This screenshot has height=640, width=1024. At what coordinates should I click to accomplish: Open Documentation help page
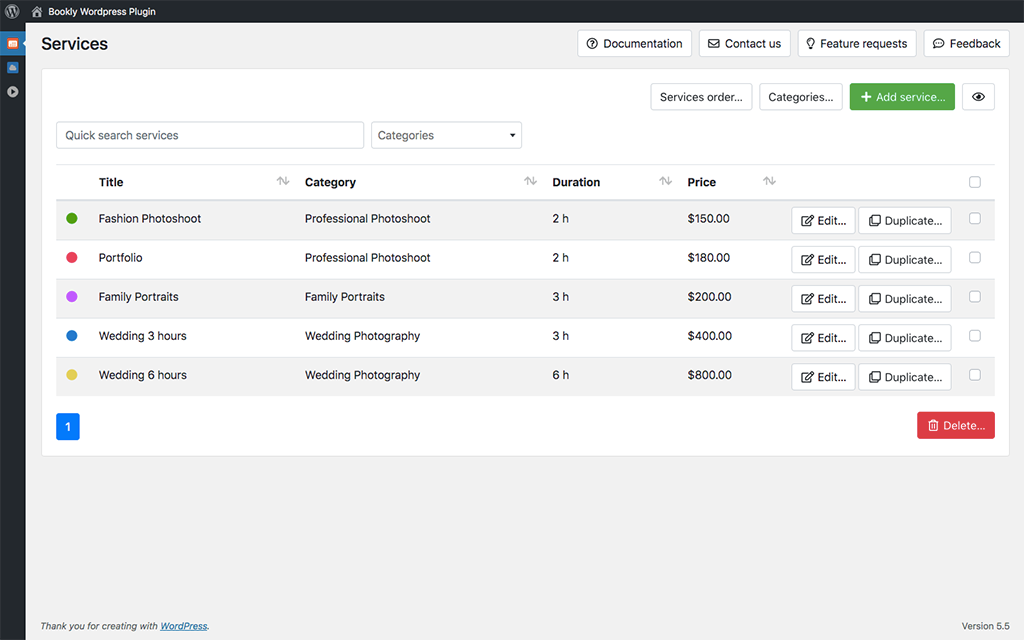634,43
